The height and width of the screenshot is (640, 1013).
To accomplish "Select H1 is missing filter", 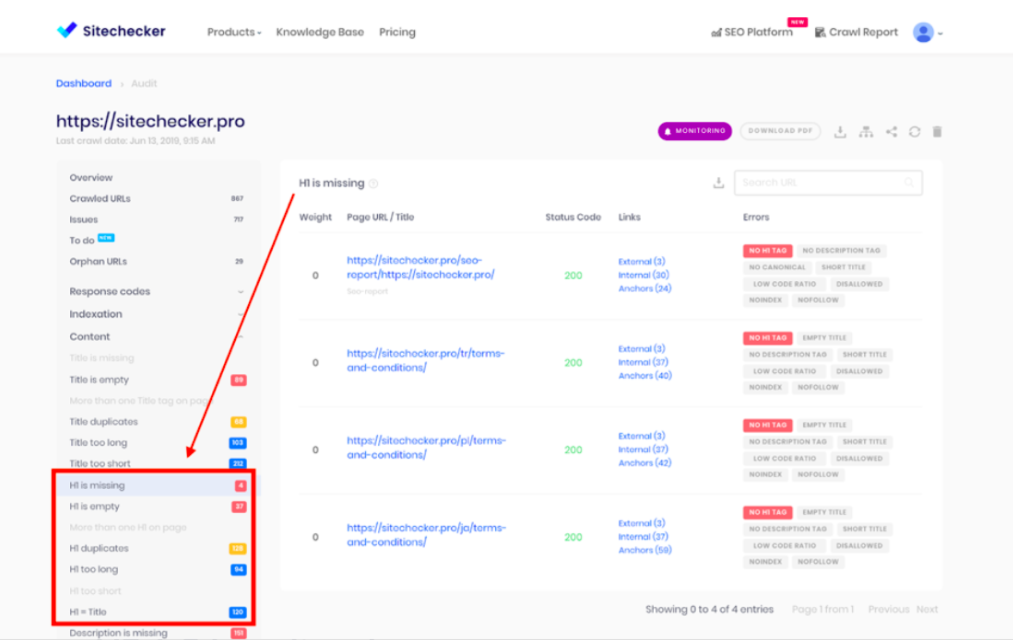I will pos(156,485).
